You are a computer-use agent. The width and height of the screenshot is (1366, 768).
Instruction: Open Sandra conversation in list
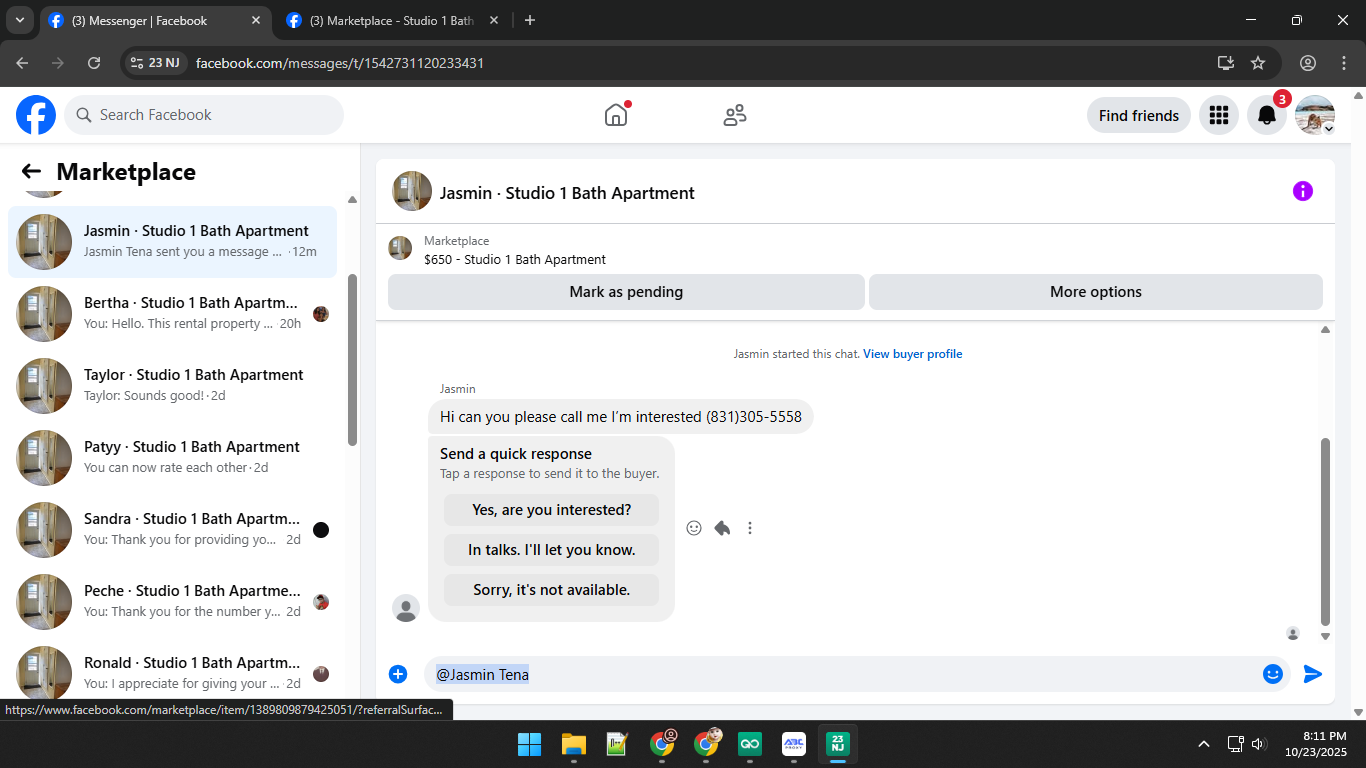[x=172, y=530]
